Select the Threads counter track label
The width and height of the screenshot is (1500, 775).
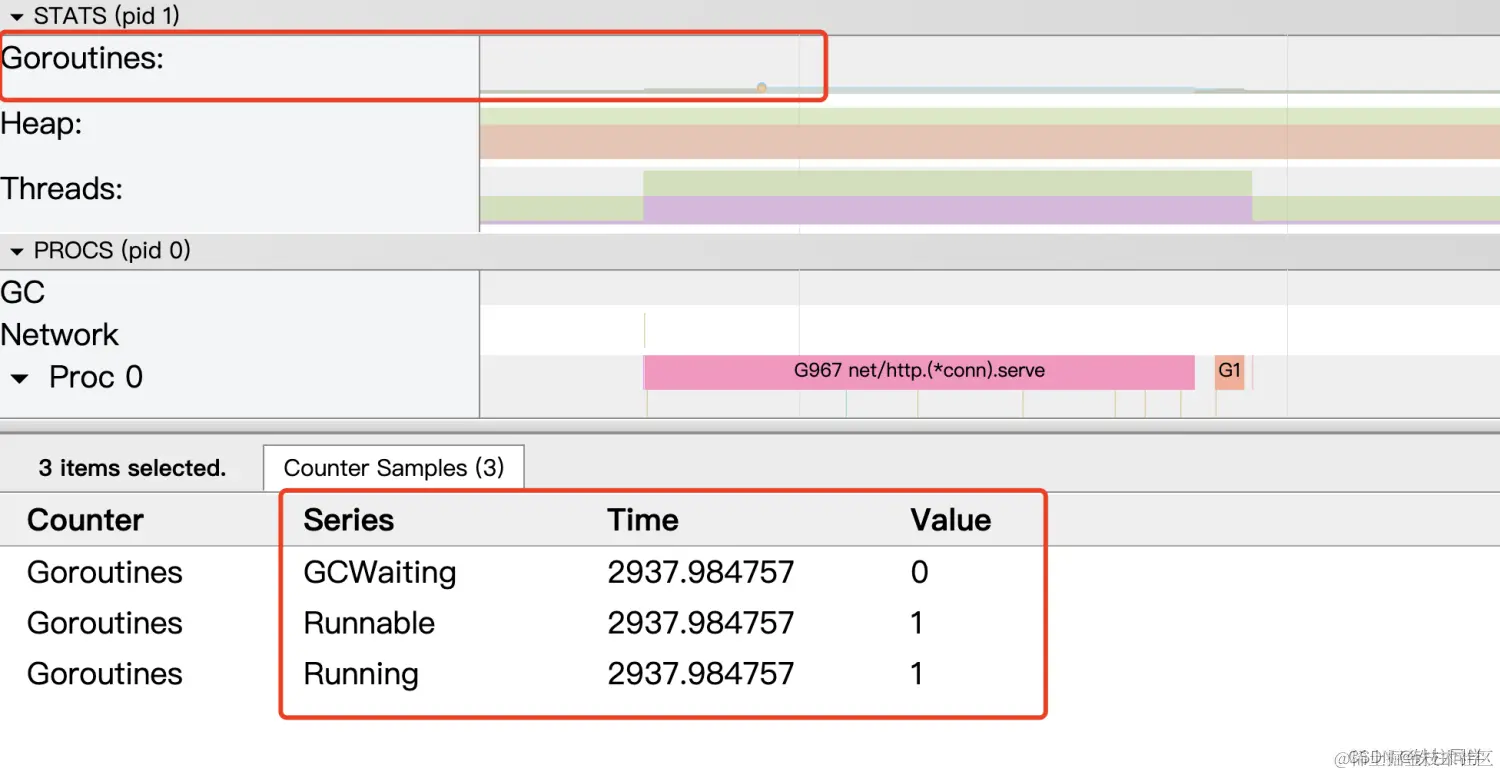tap(62, 188)
